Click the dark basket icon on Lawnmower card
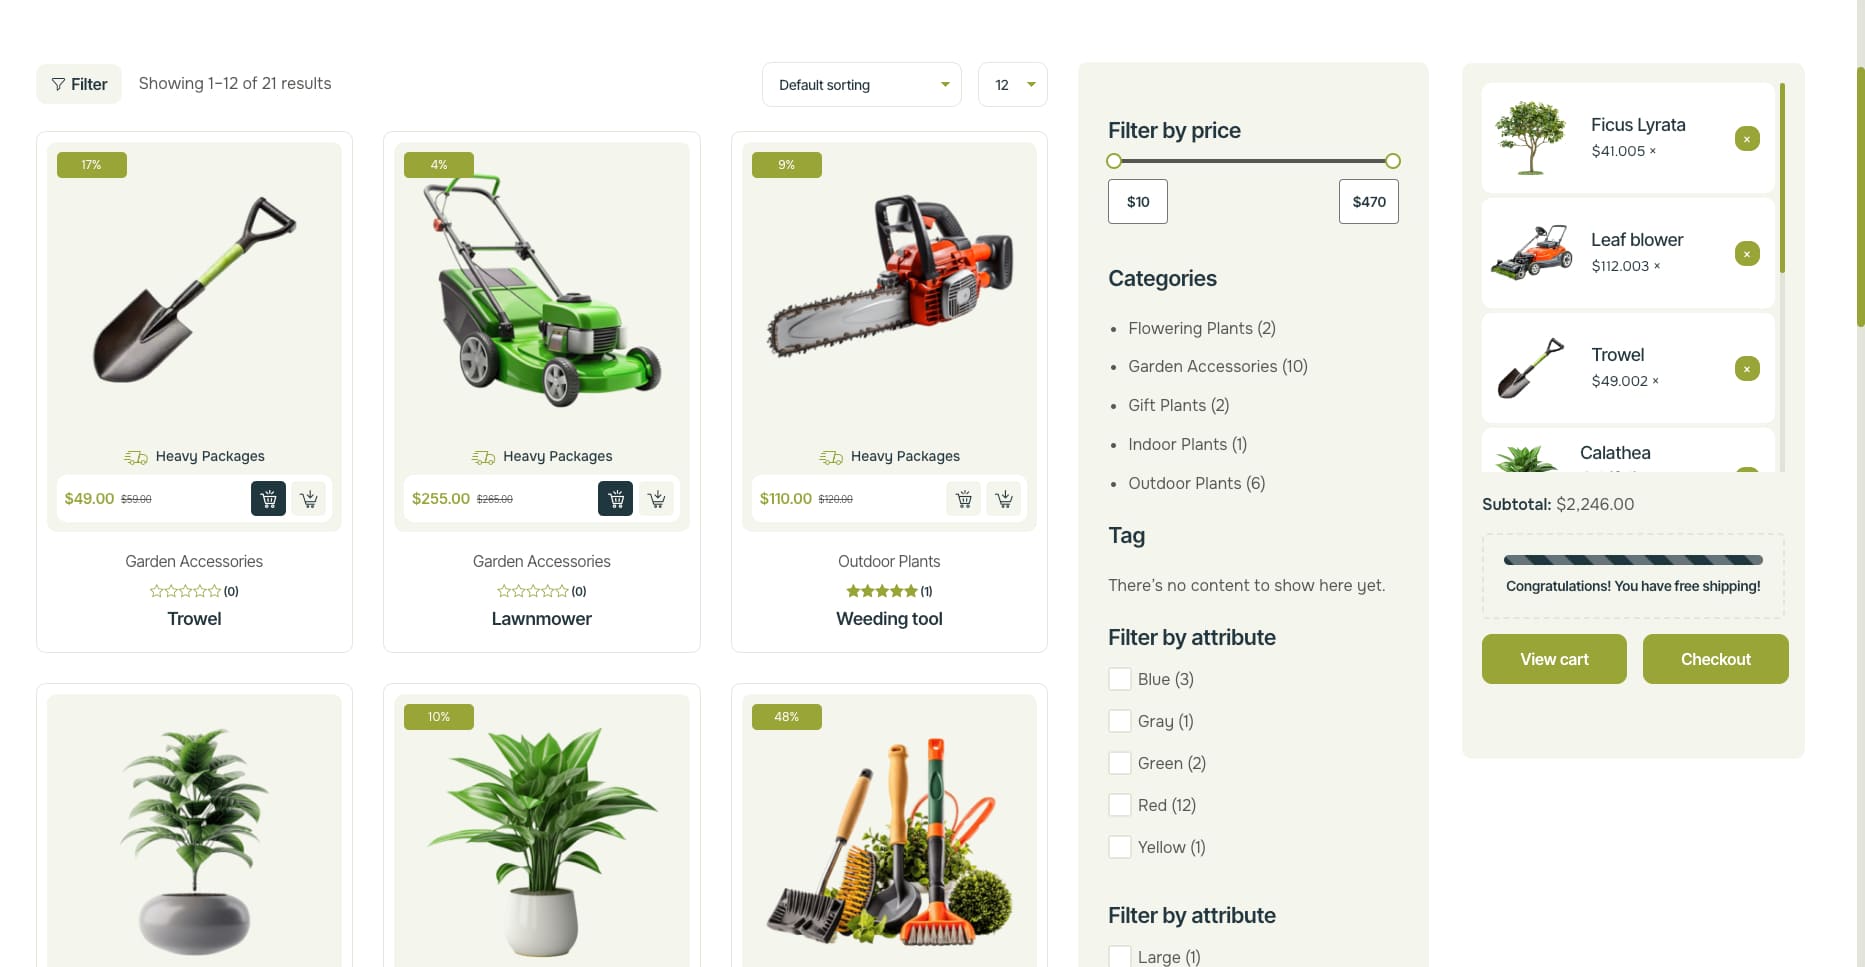The width and height of the screenshot is (1865, 967). pos(615,498)
